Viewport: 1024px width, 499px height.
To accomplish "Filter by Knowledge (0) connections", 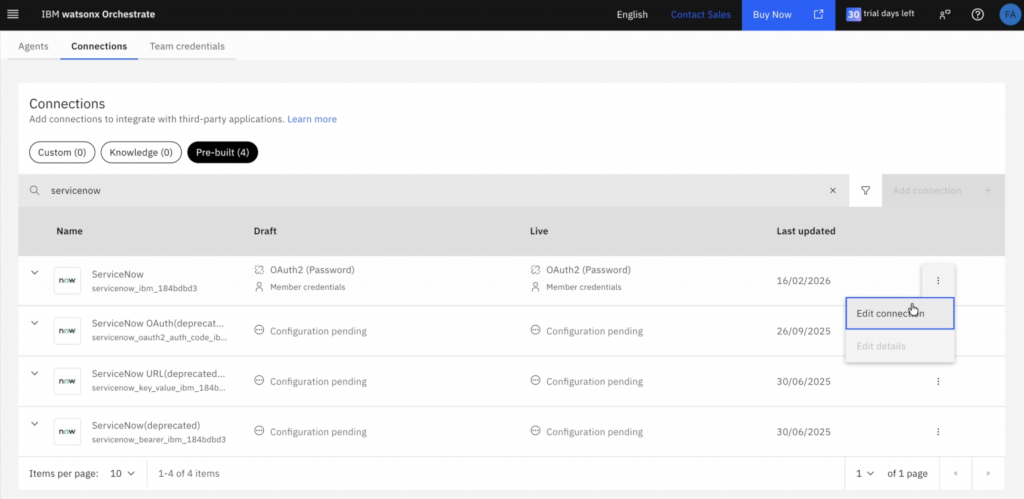I will coord(141,152).
